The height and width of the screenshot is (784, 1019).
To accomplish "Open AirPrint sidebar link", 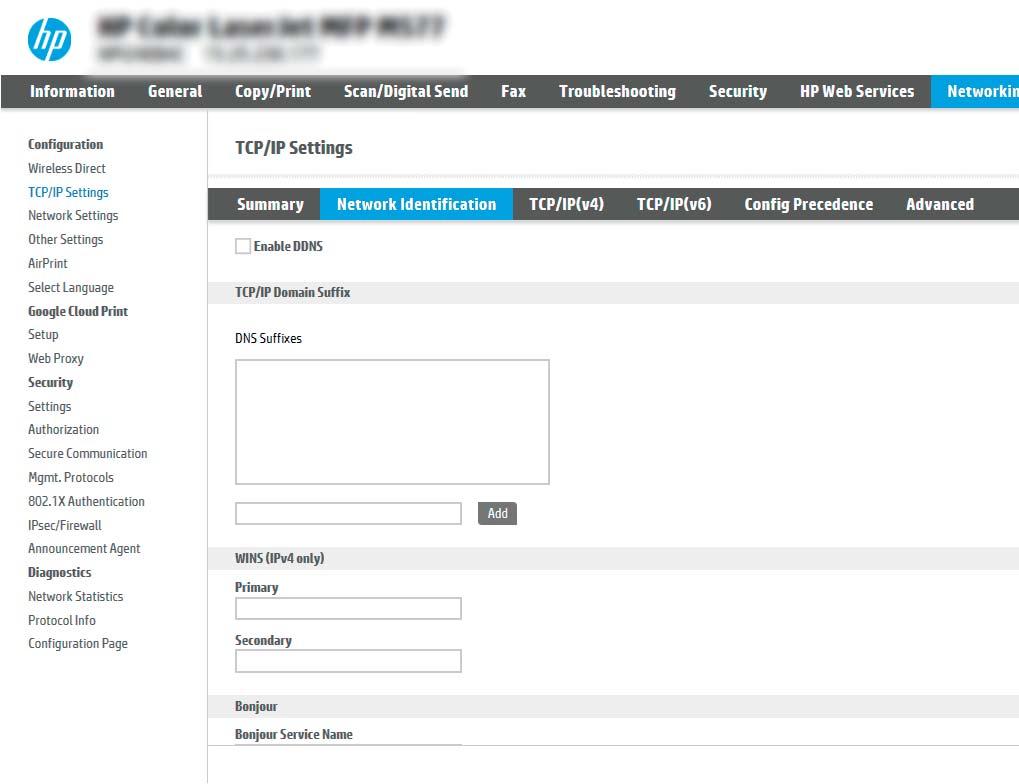I will (x=47, y=263).
